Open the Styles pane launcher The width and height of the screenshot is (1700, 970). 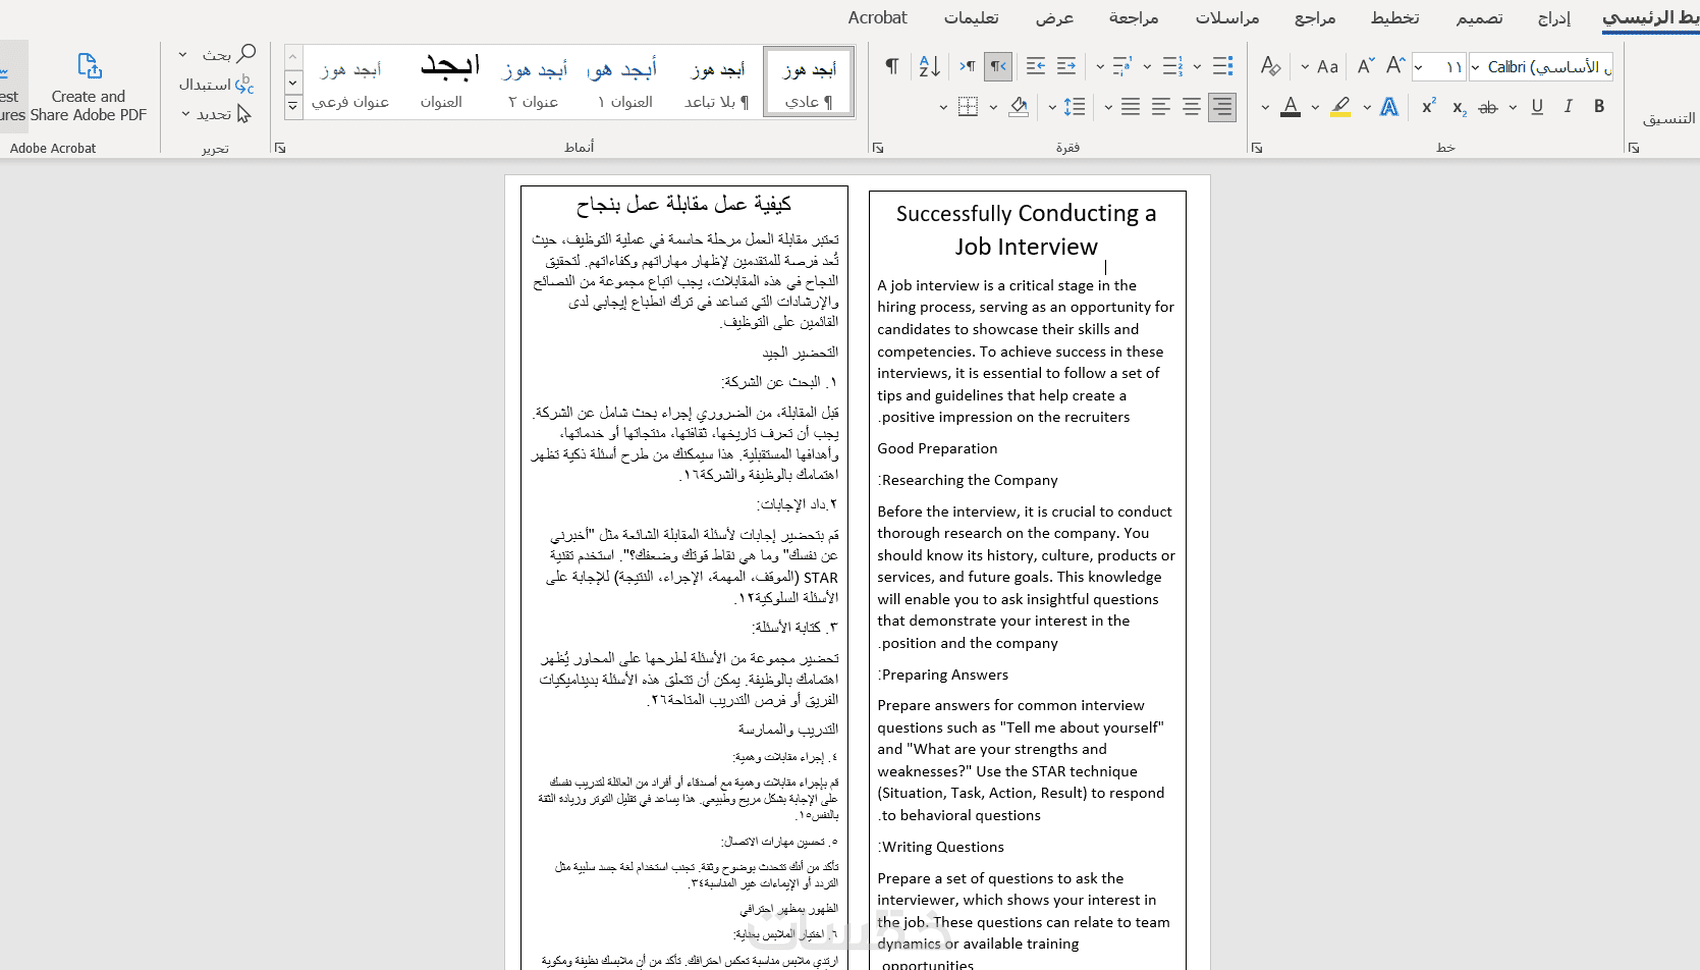(x=280, y=148)
